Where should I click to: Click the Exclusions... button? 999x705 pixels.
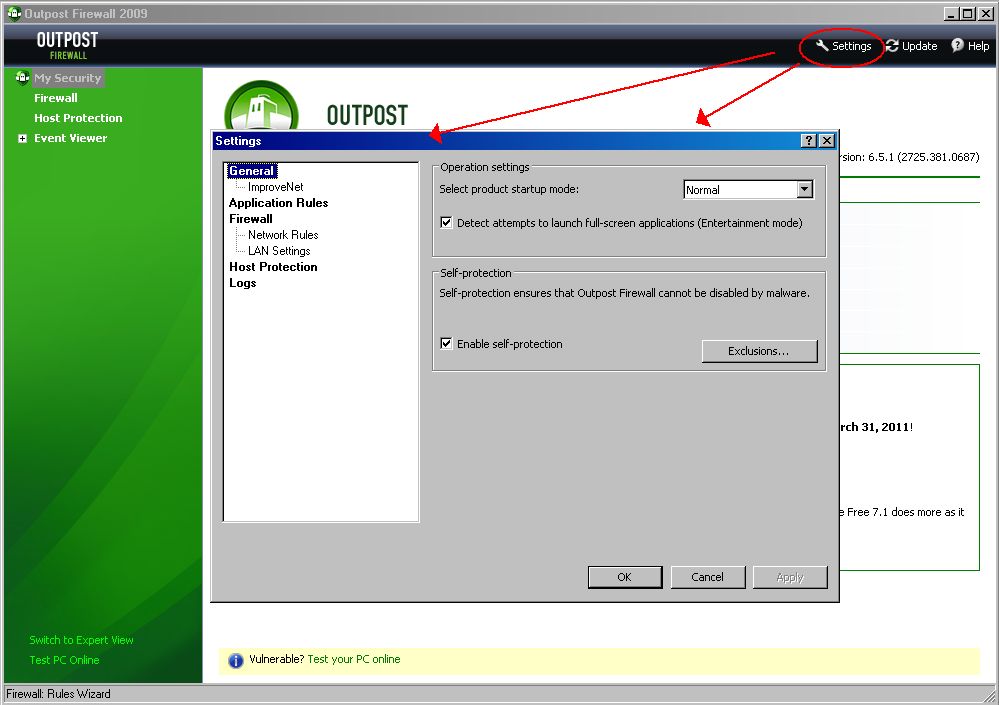coord(759,351)
